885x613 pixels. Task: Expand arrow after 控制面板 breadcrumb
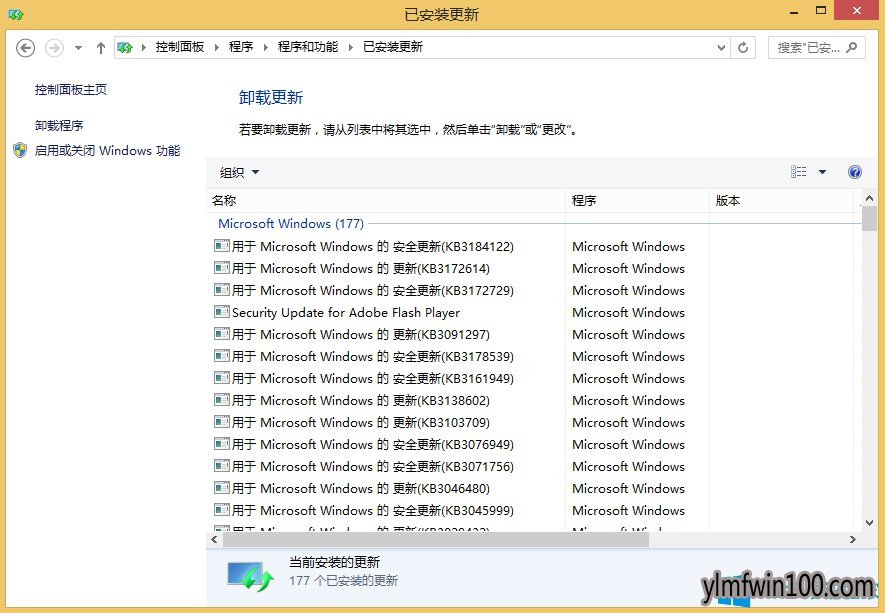coord(216,47)
